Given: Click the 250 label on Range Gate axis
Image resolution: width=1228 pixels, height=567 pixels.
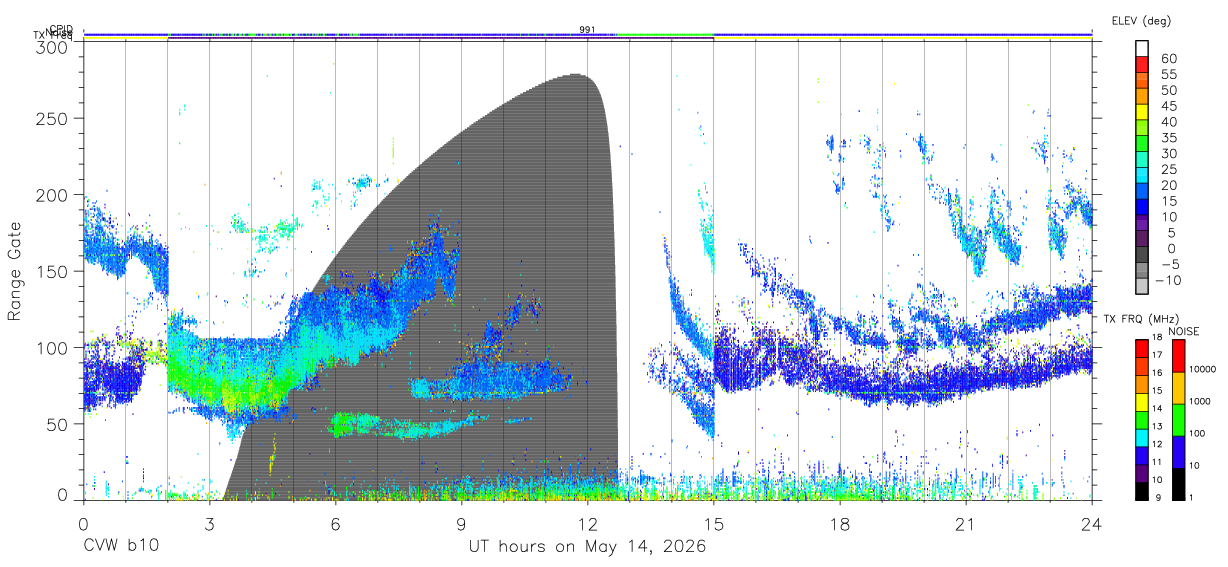Looking at the screenshot, I should click(52, 118).
